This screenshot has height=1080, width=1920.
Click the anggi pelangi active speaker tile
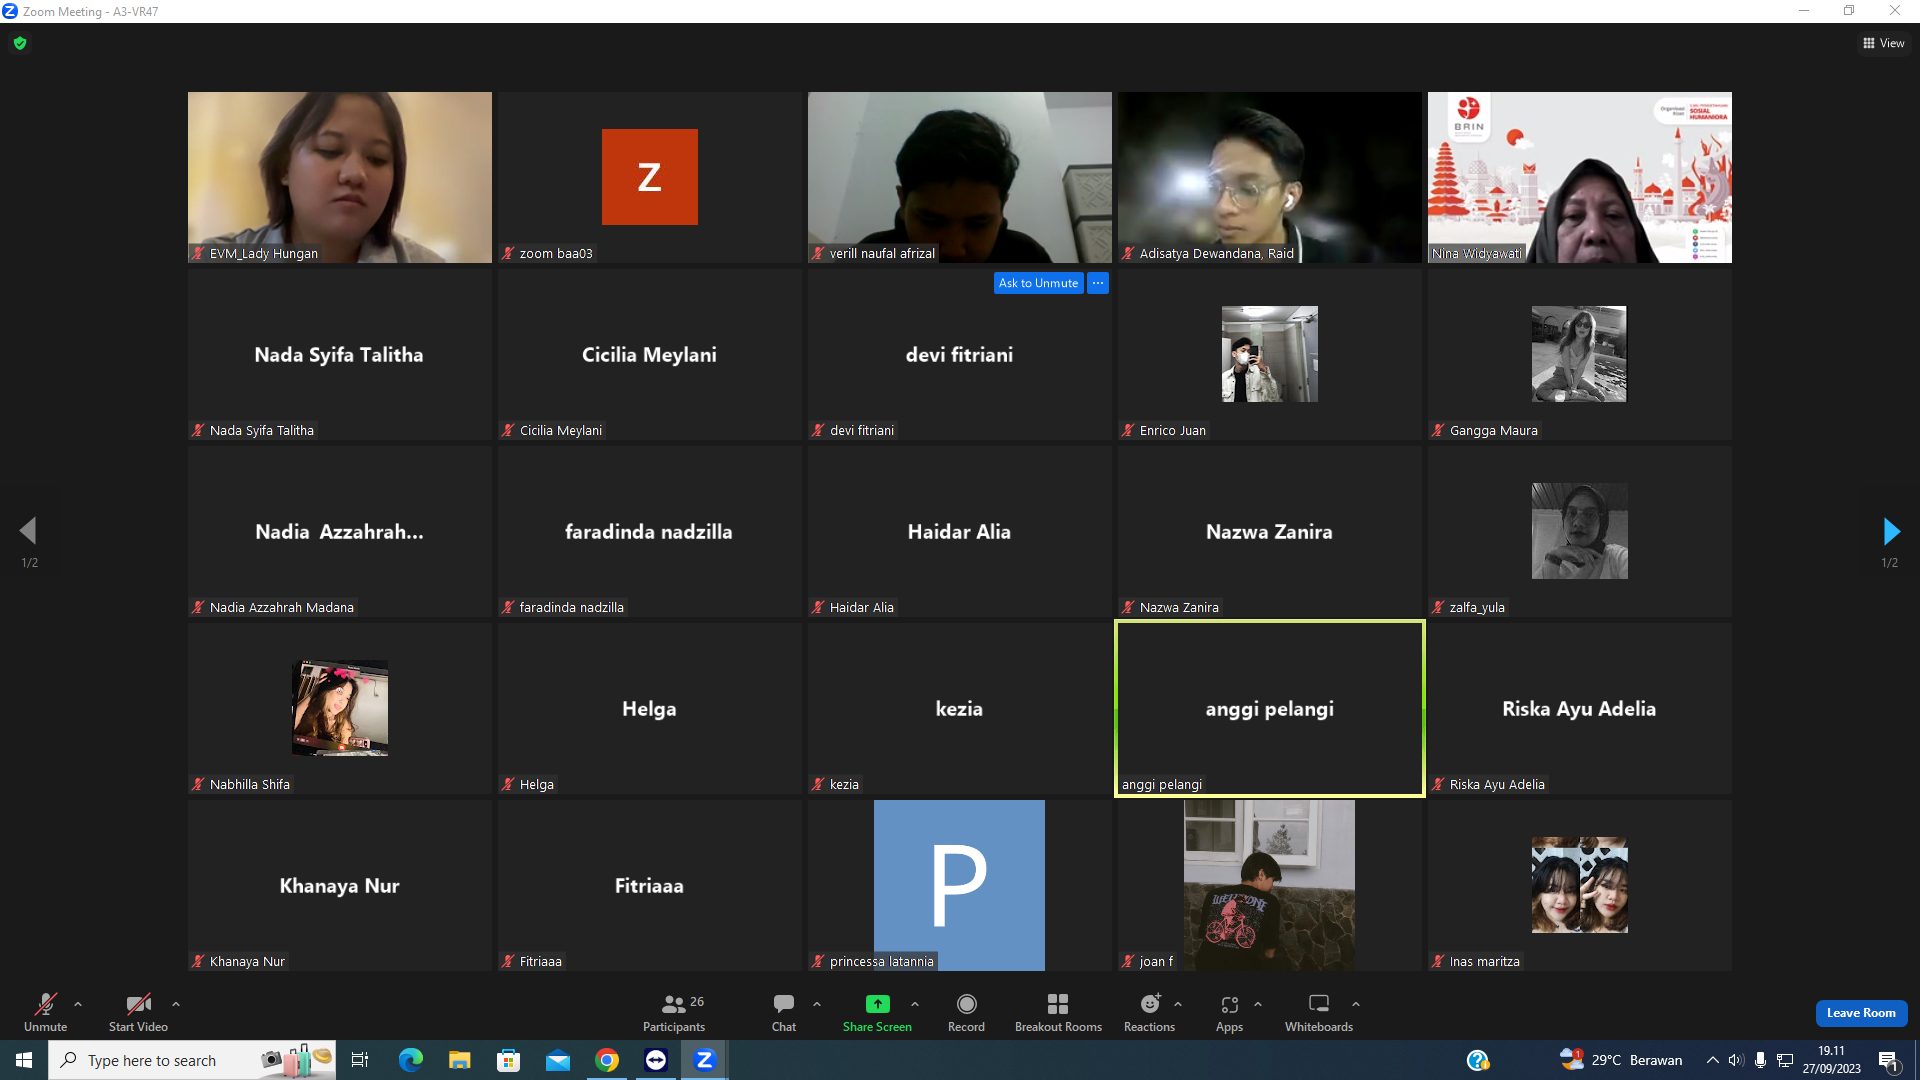[1270, 708]
